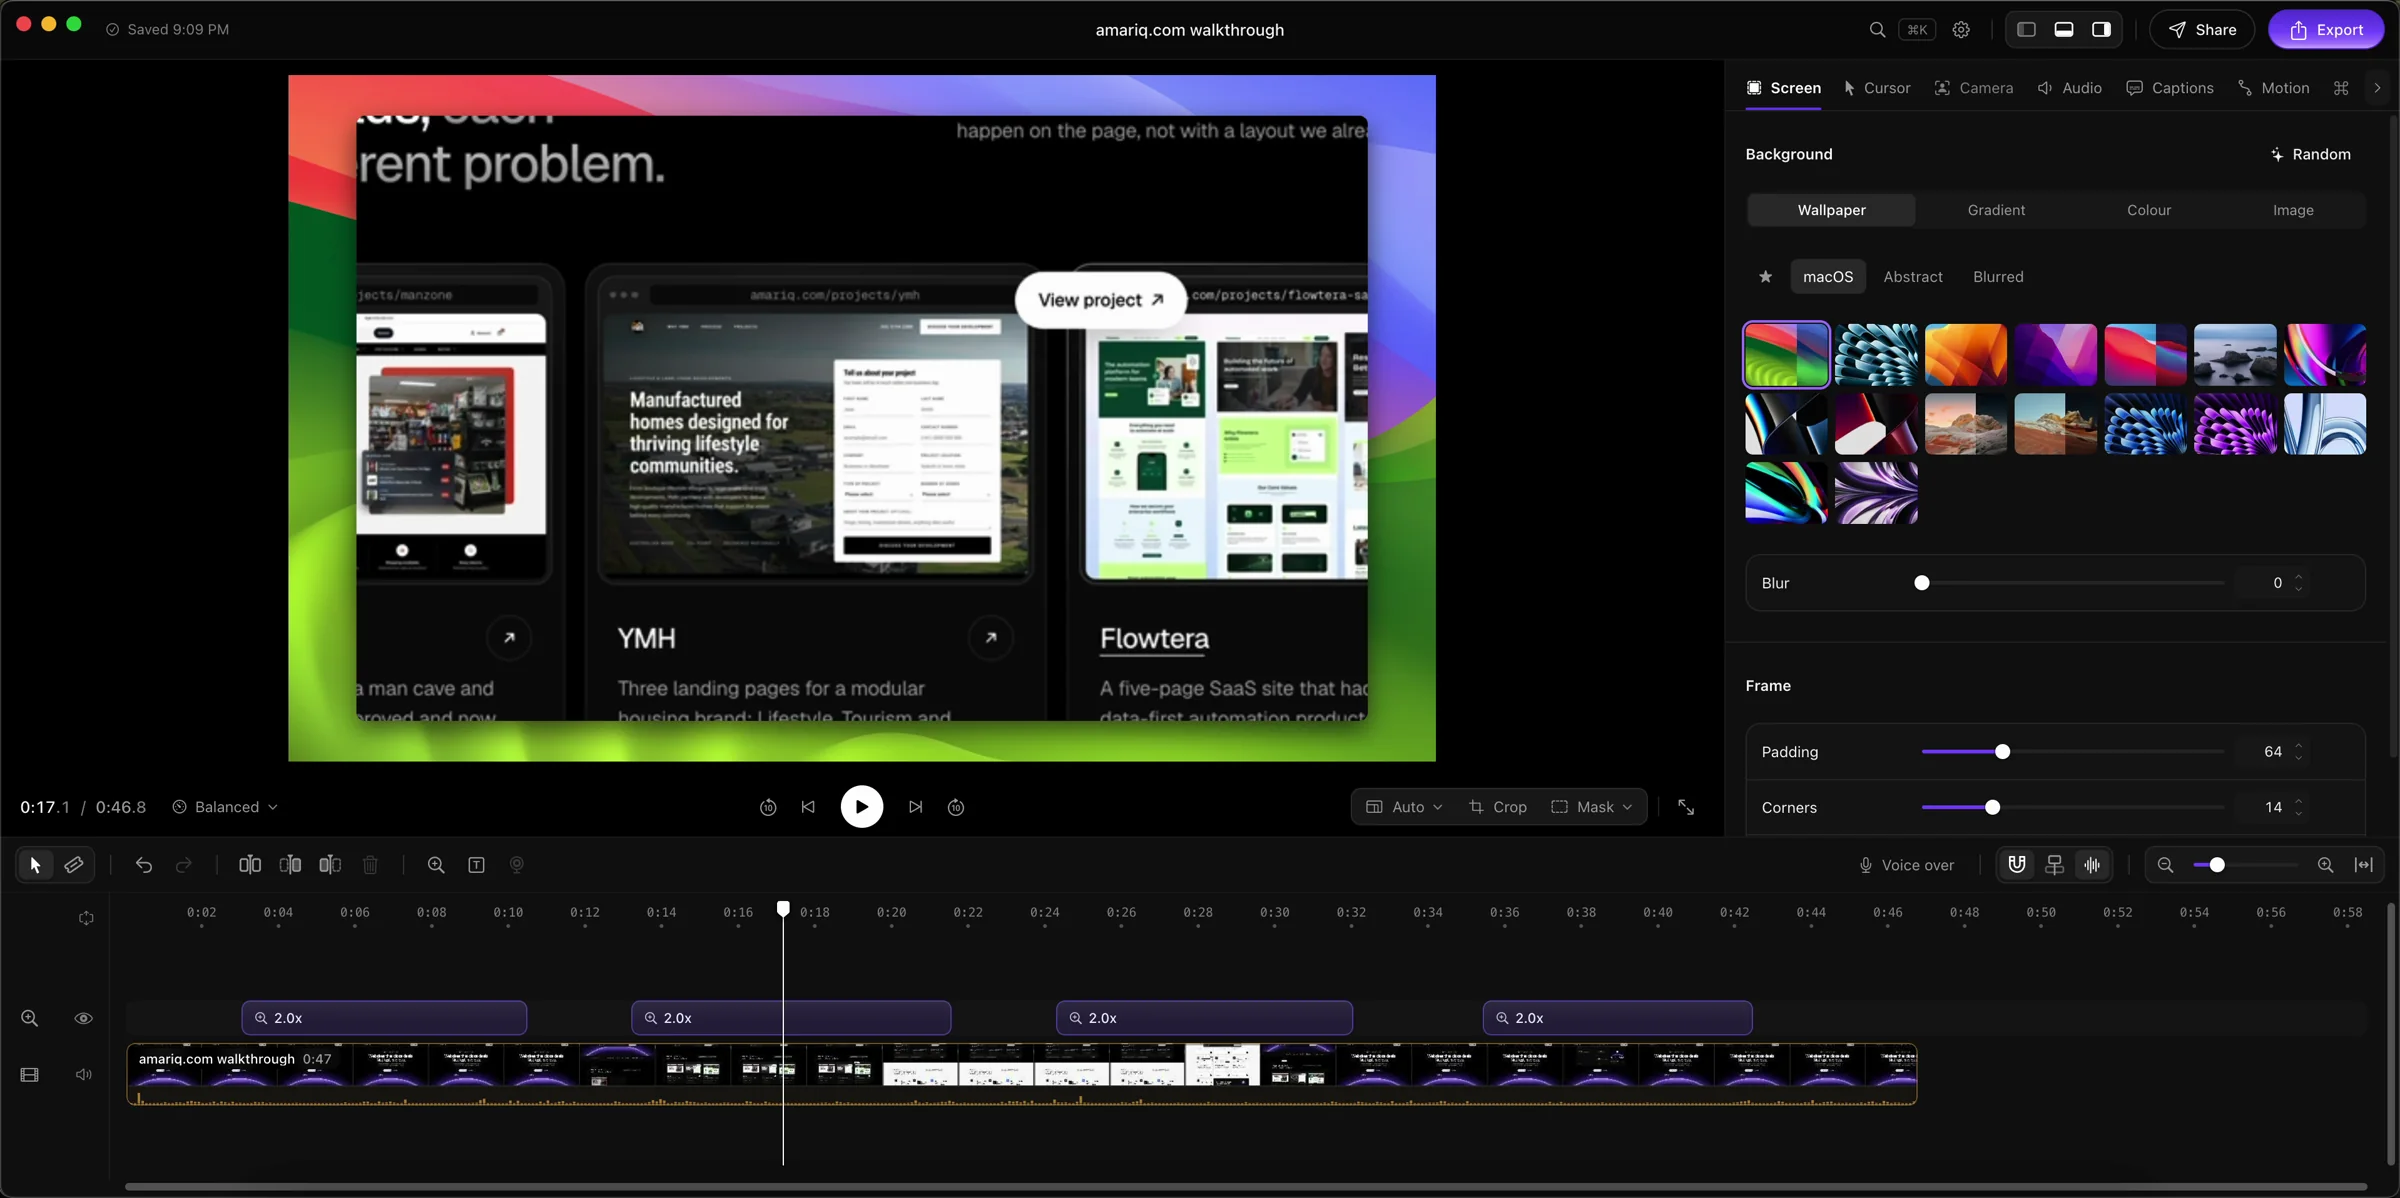The height and width of the screenshot is (1198, 2400).
Task: Redo the last undone edit
Action: point(184,865)
